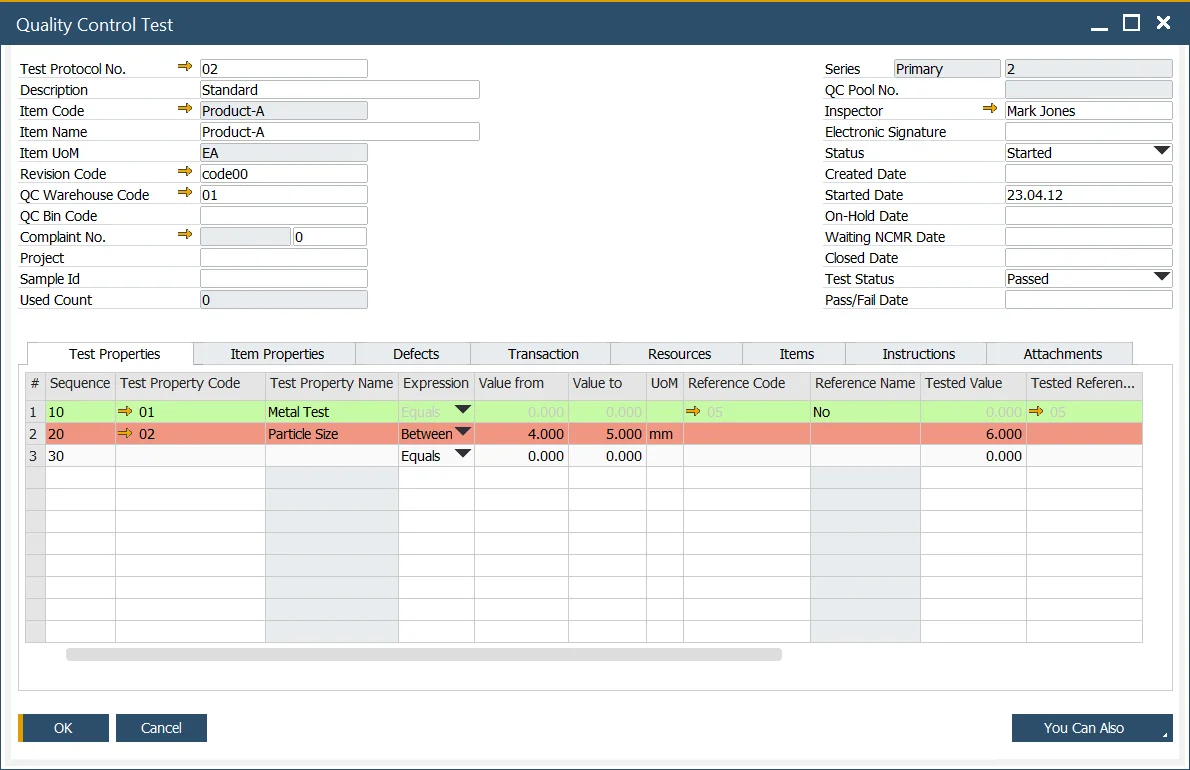Click the link arrow next to Test Protocol No.
The width and height of the screenshot is (1190, 770).
pyautogui.click(x=185, y=67)
